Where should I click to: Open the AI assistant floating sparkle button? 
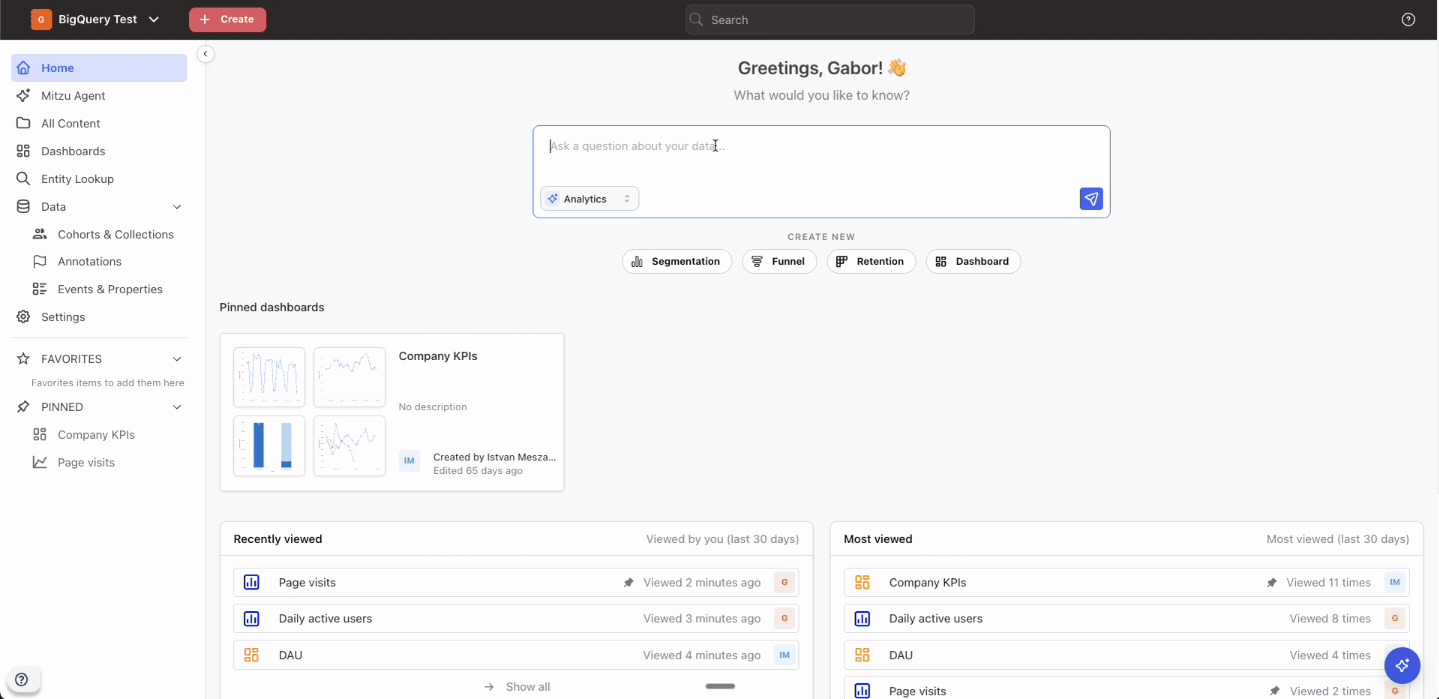coord(1402,665)
